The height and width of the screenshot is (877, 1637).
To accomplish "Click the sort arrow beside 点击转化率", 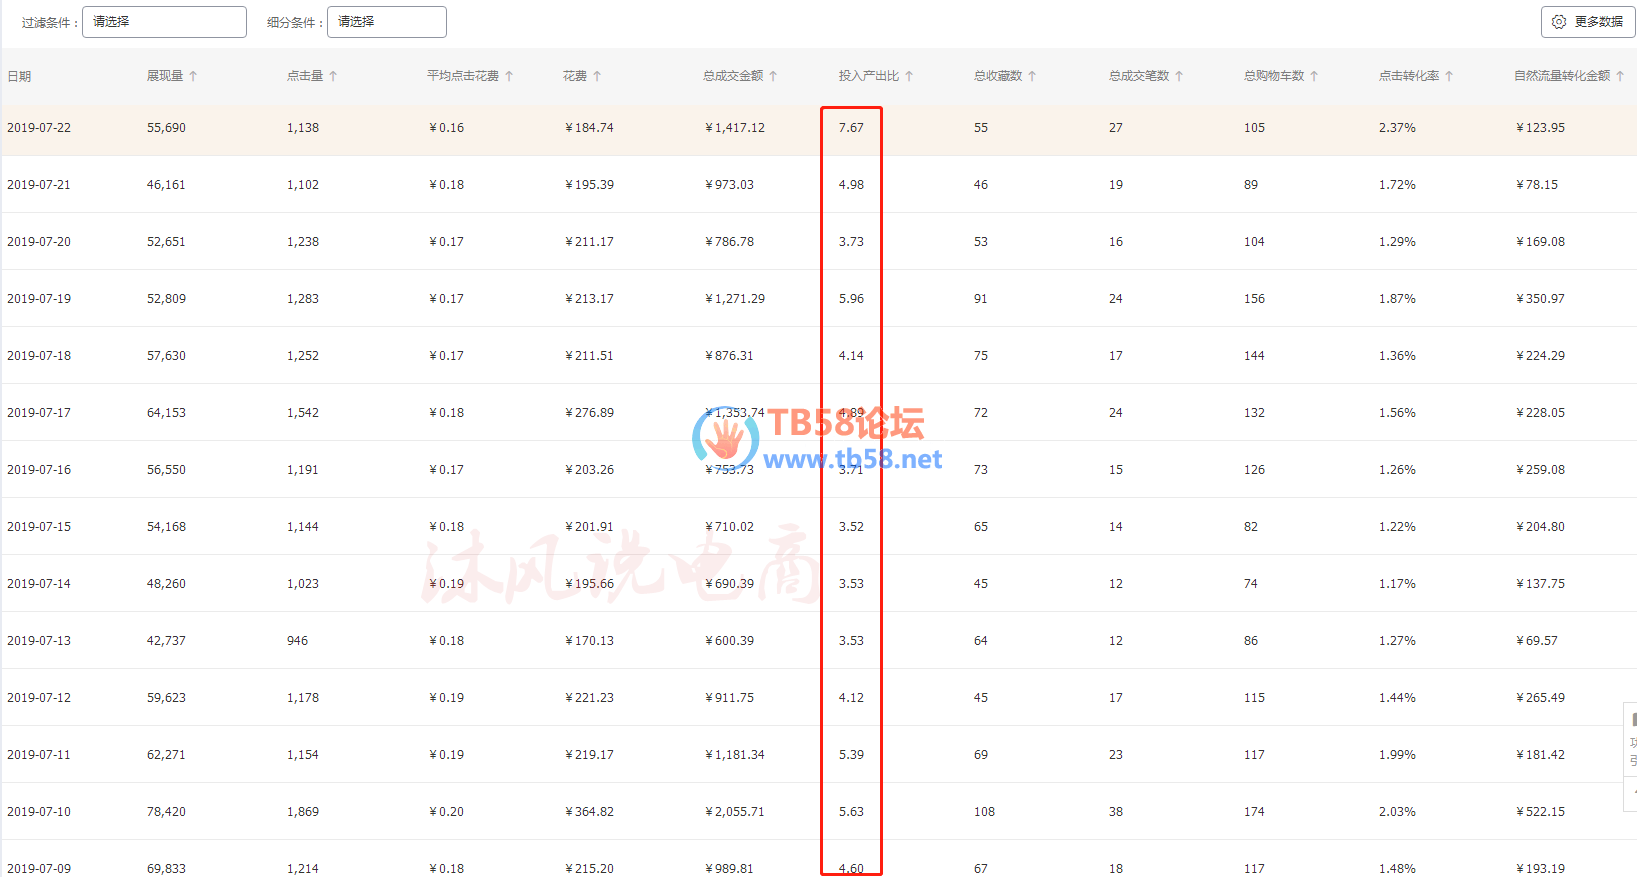I will pos(1449,76).
